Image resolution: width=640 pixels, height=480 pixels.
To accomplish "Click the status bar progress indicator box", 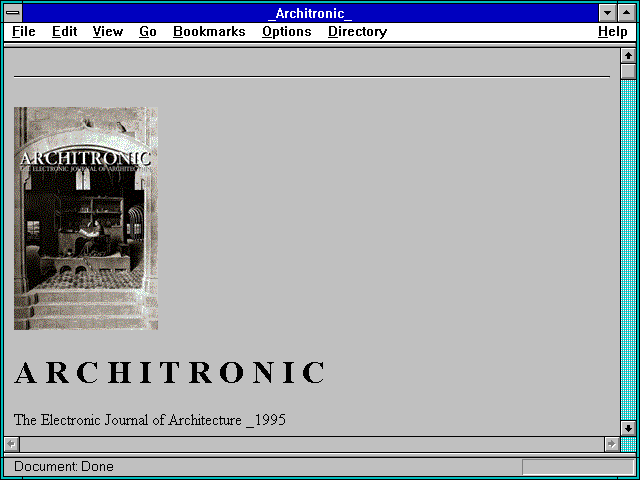I will pyautogui.click(x=578, y=467).
